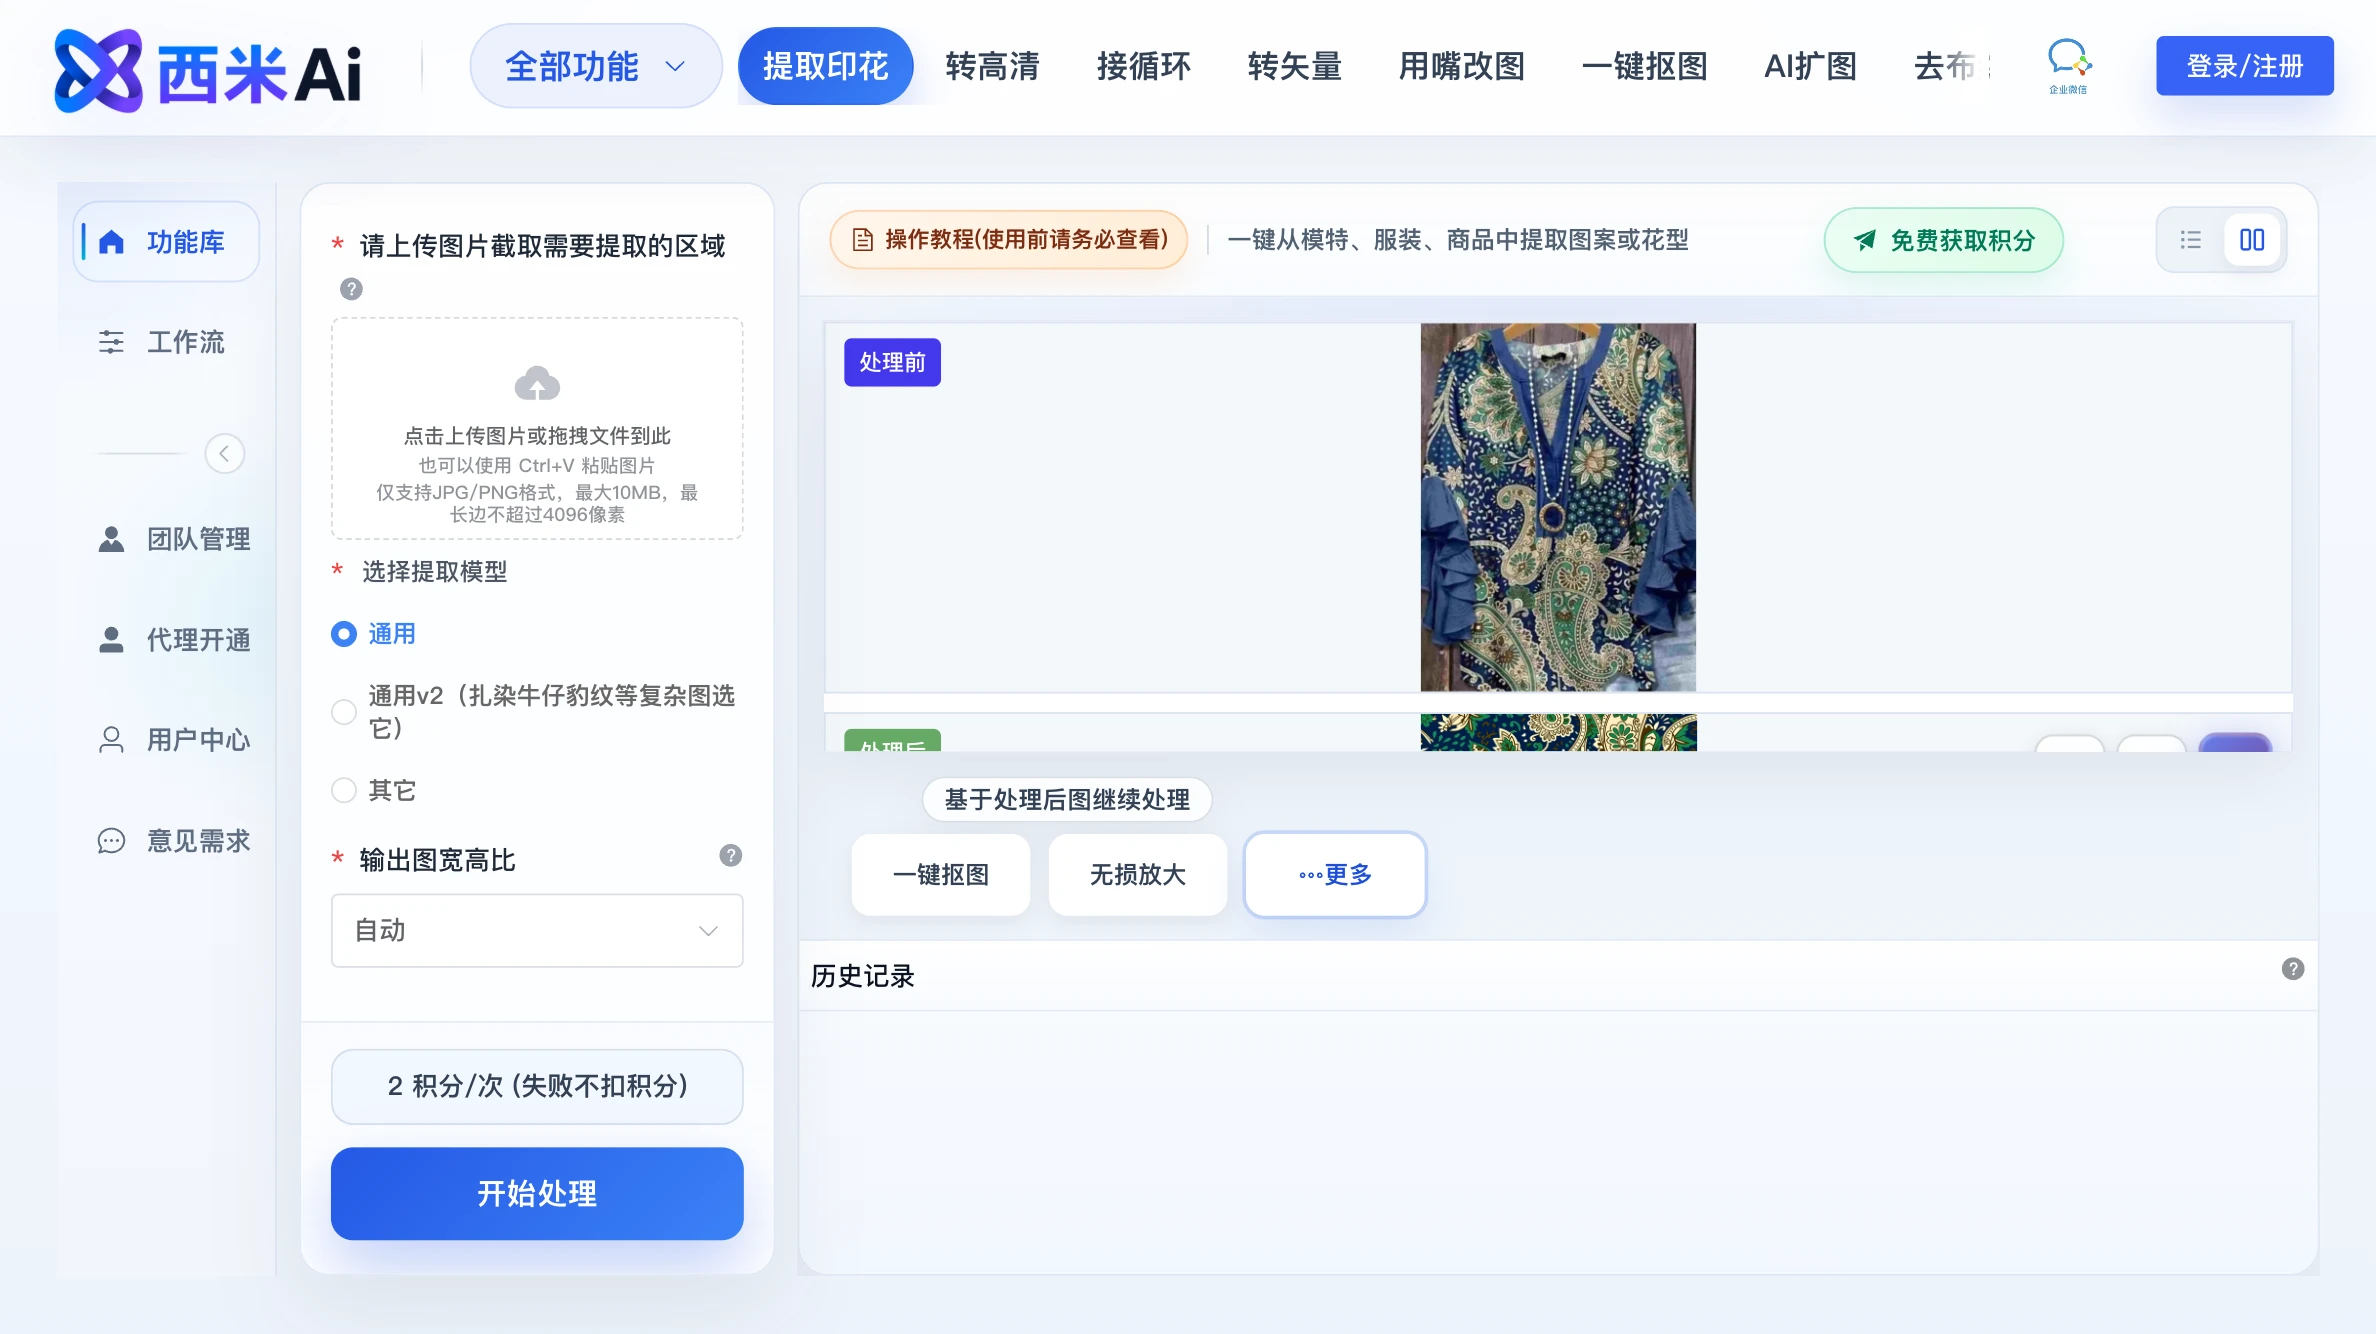This screenshot has width=2376, height=1334.
Task: Click help icon in 历史记录 row
Action: (x=2293, y=969)
